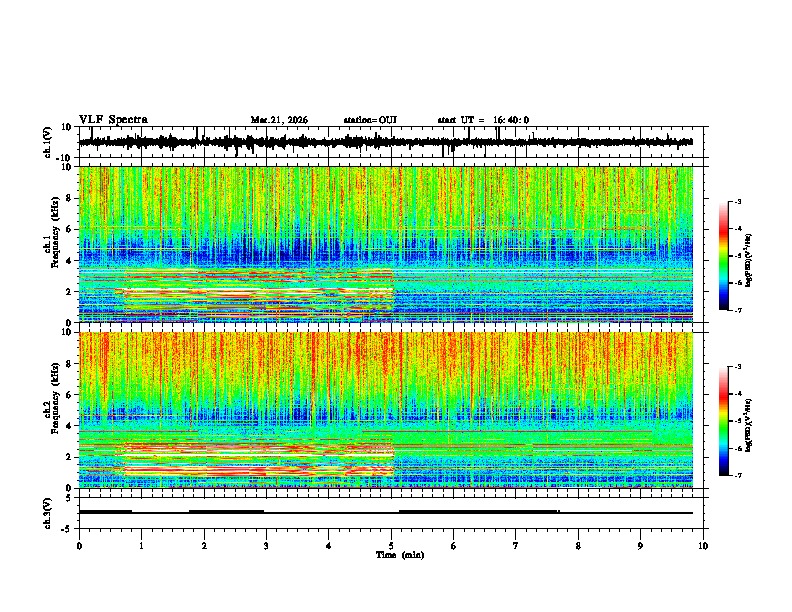Click the time axis tick label "9"
Image resolution: width=792 pixels, height=612 pixels.
point(640,546)
